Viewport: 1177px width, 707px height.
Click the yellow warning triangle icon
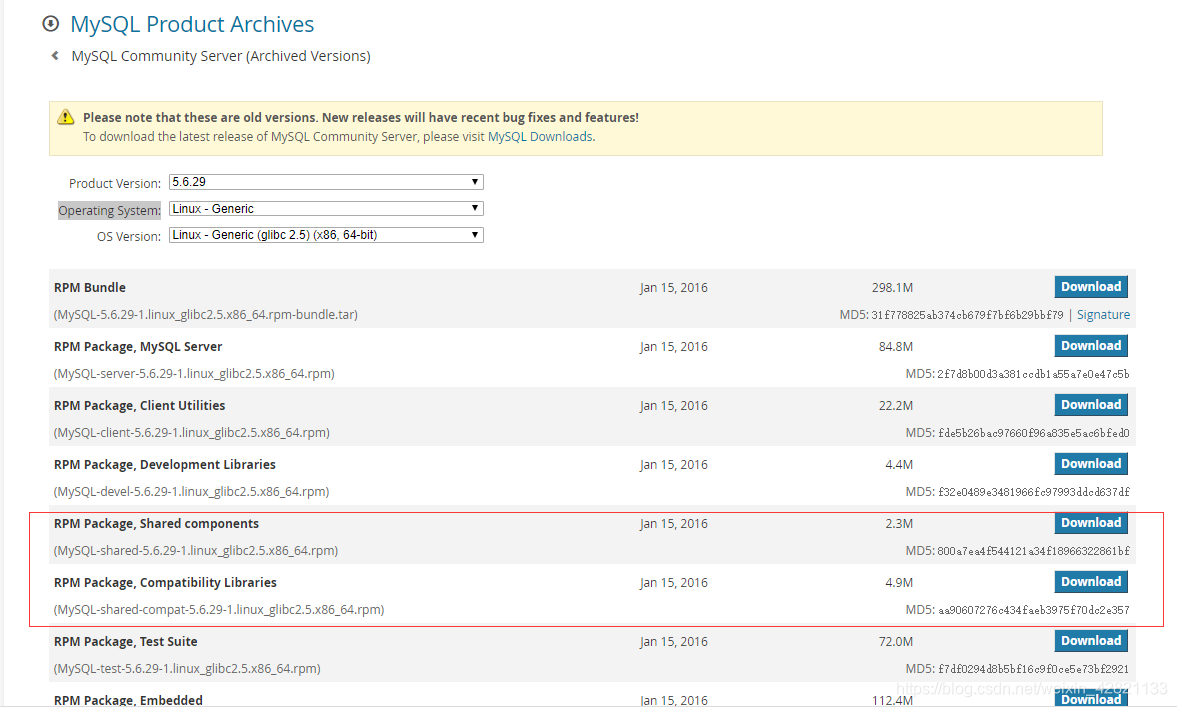tap(66, 117)
